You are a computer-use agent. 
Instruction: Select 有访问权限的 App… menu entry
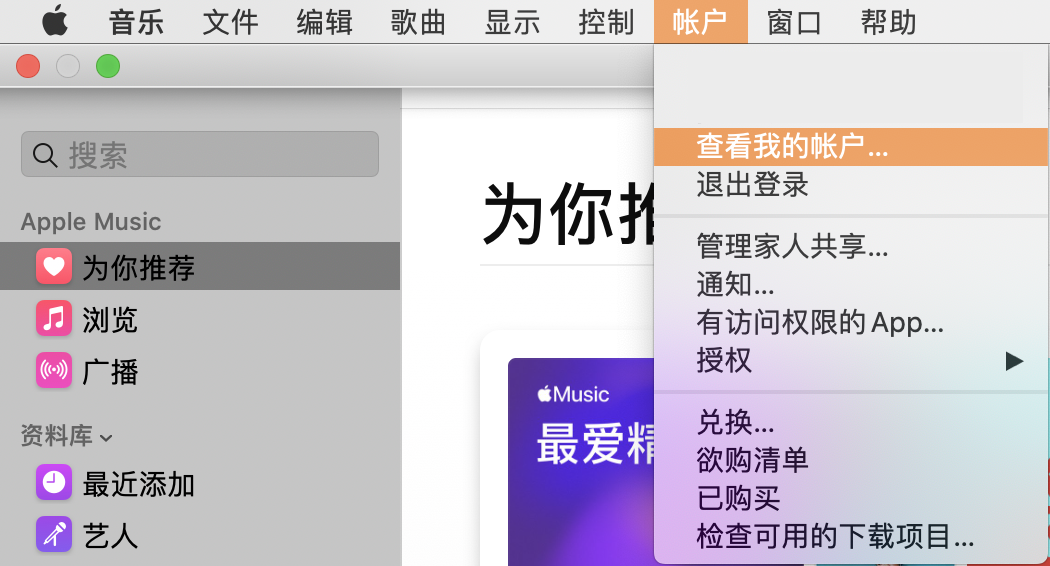click(x=851, y=322)
